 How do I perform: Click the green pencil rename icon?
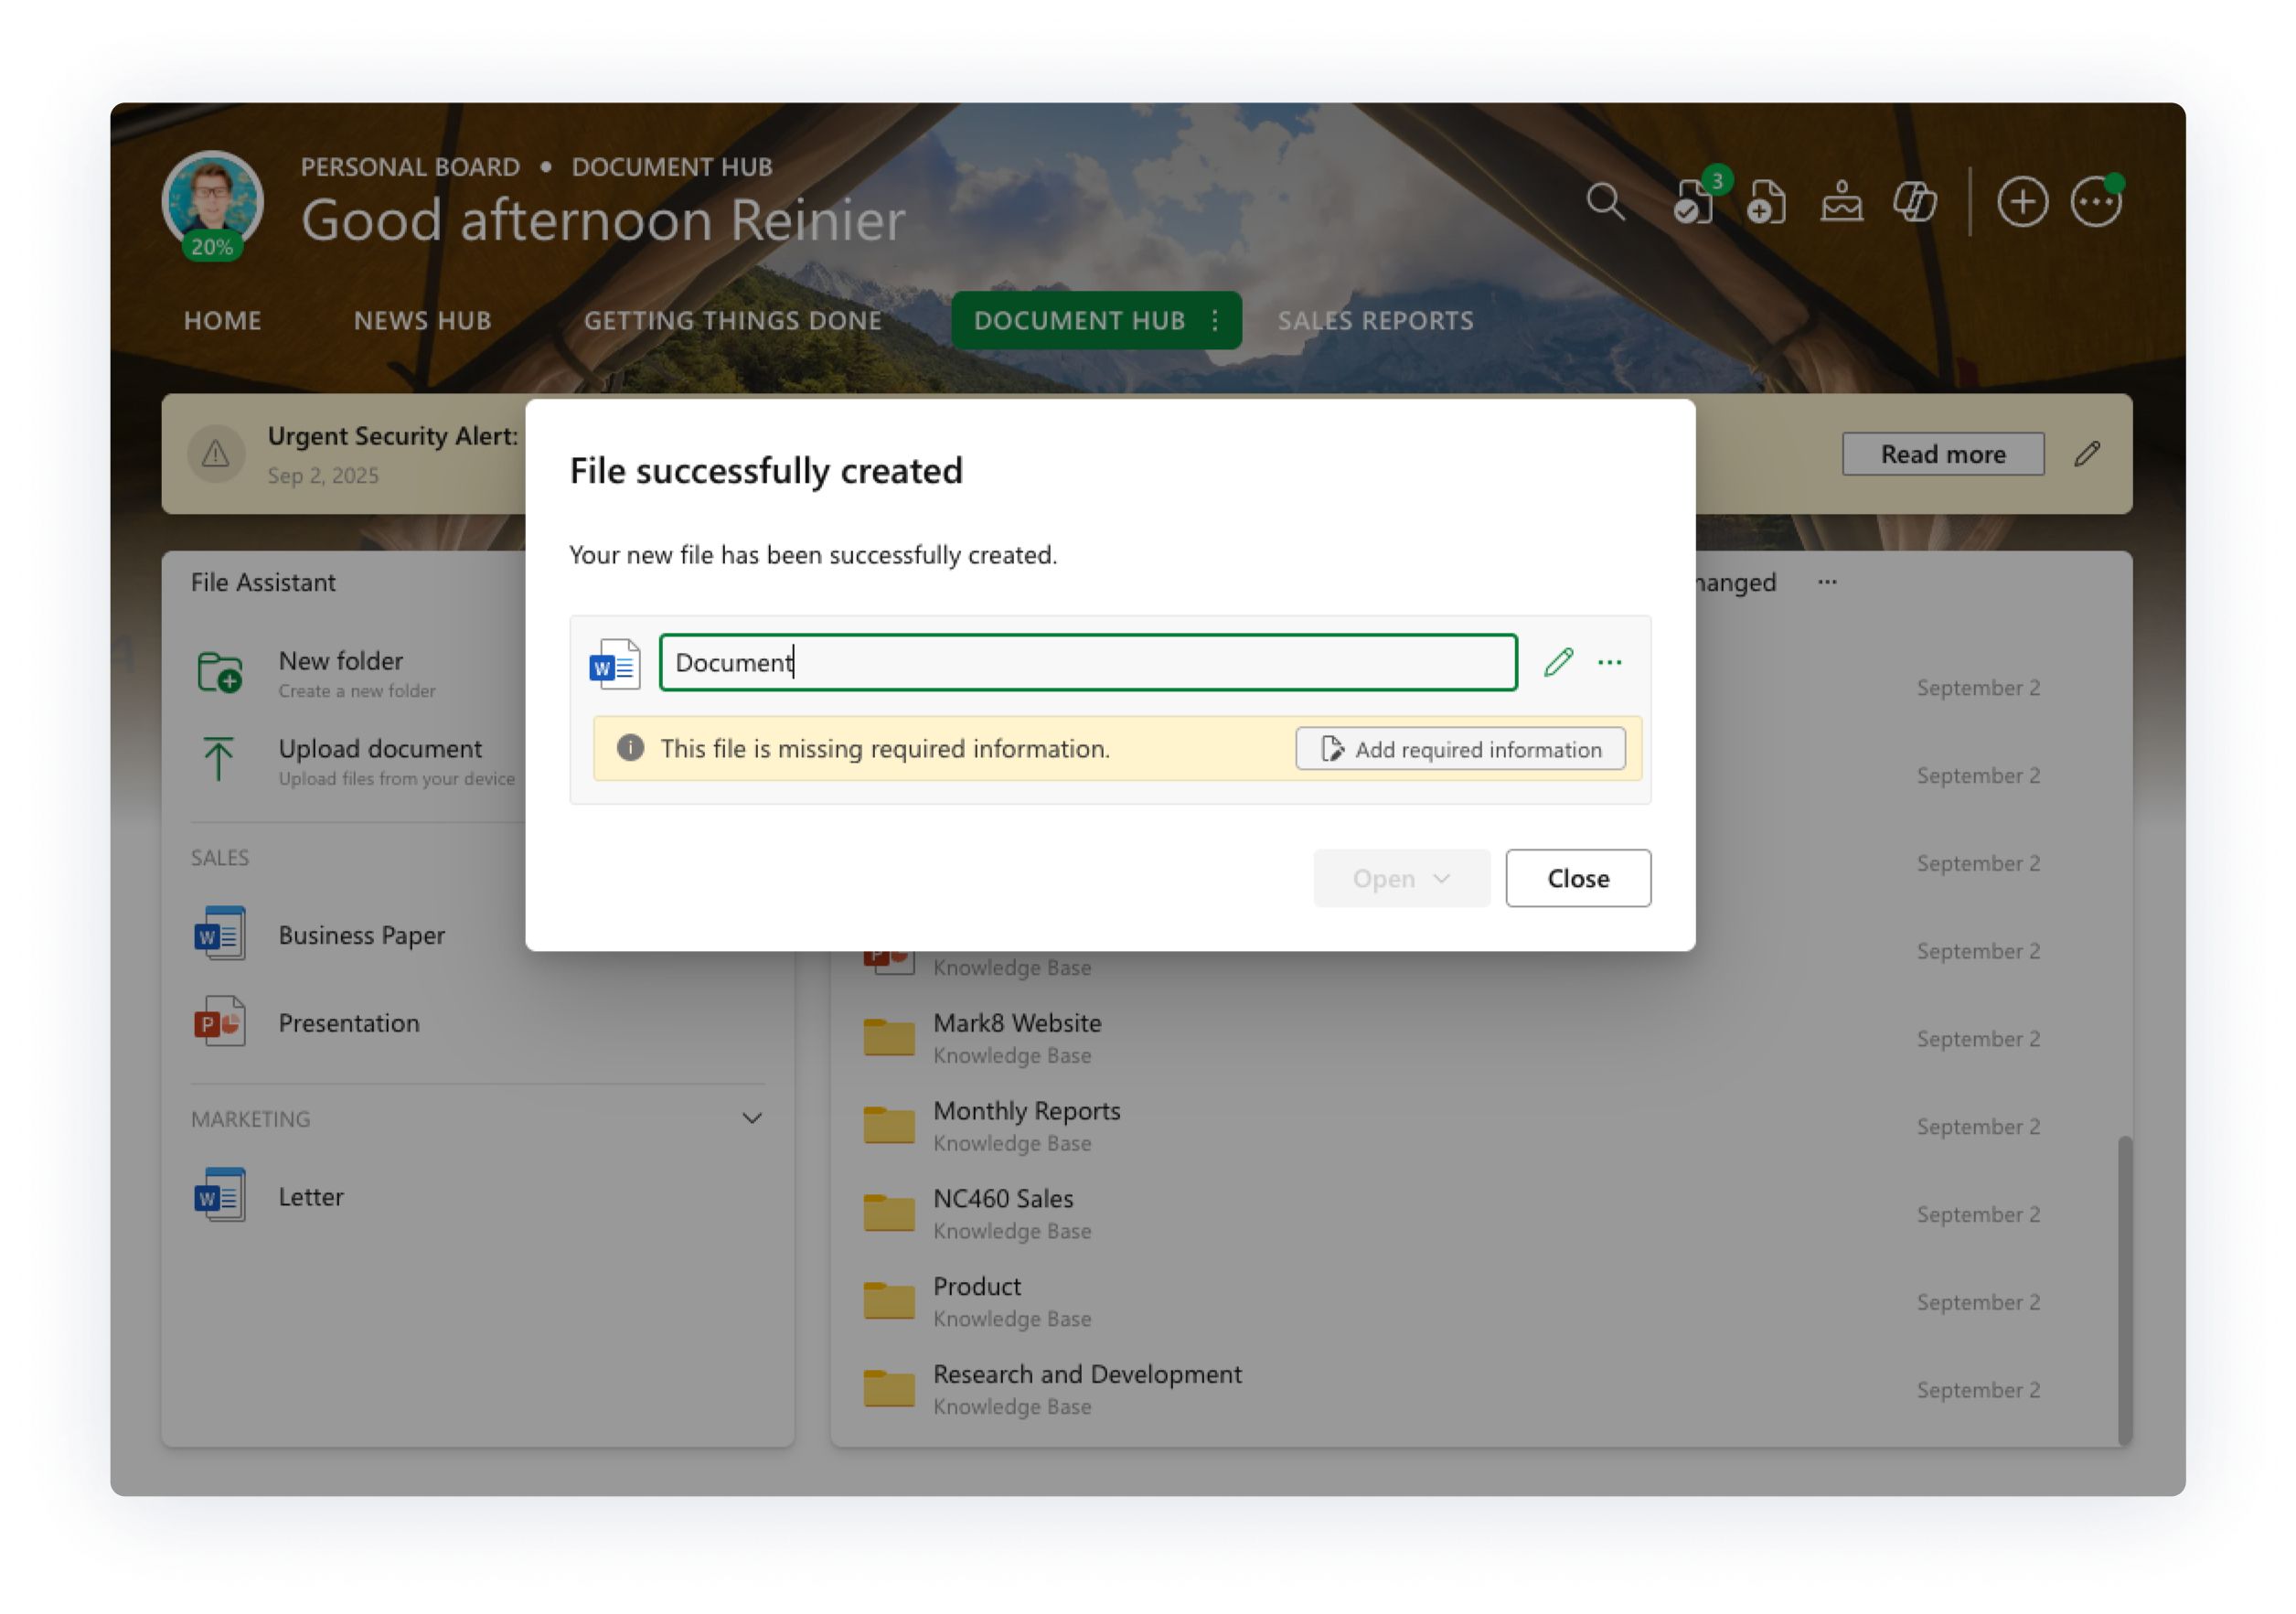click(1558, 662)
